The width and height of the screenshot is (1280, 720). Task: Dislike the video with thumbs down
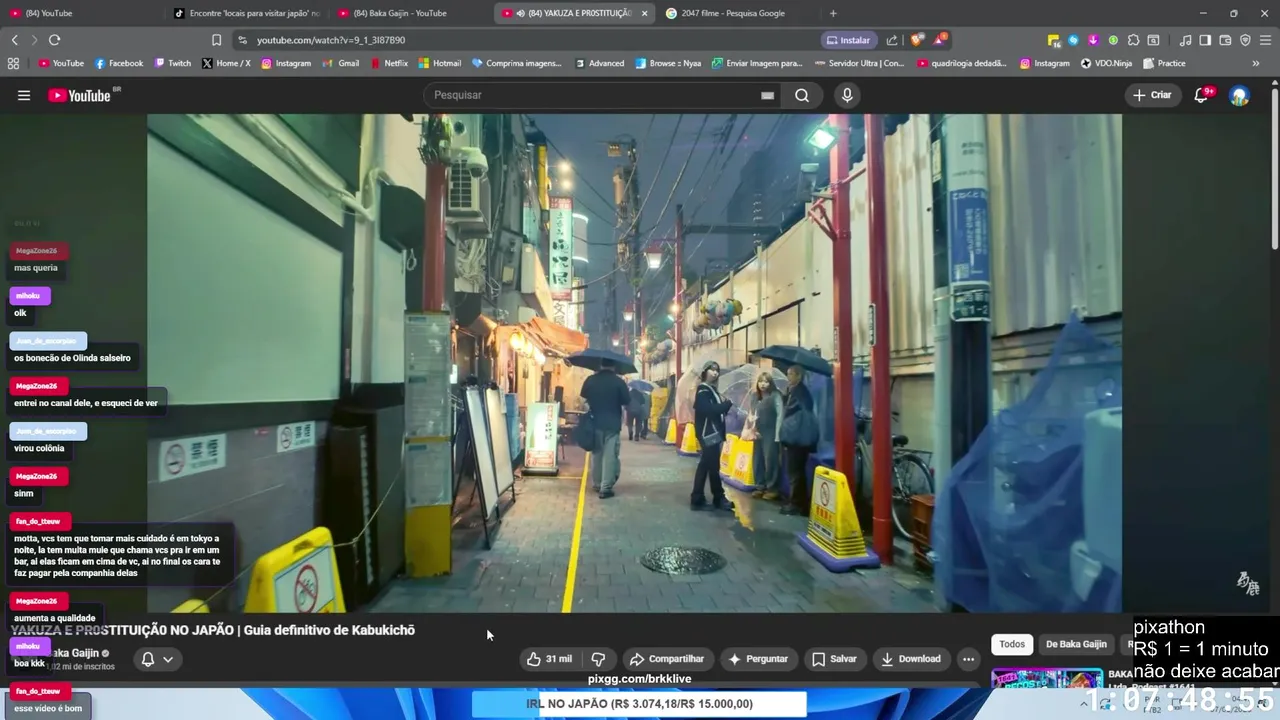click(598, 659)
